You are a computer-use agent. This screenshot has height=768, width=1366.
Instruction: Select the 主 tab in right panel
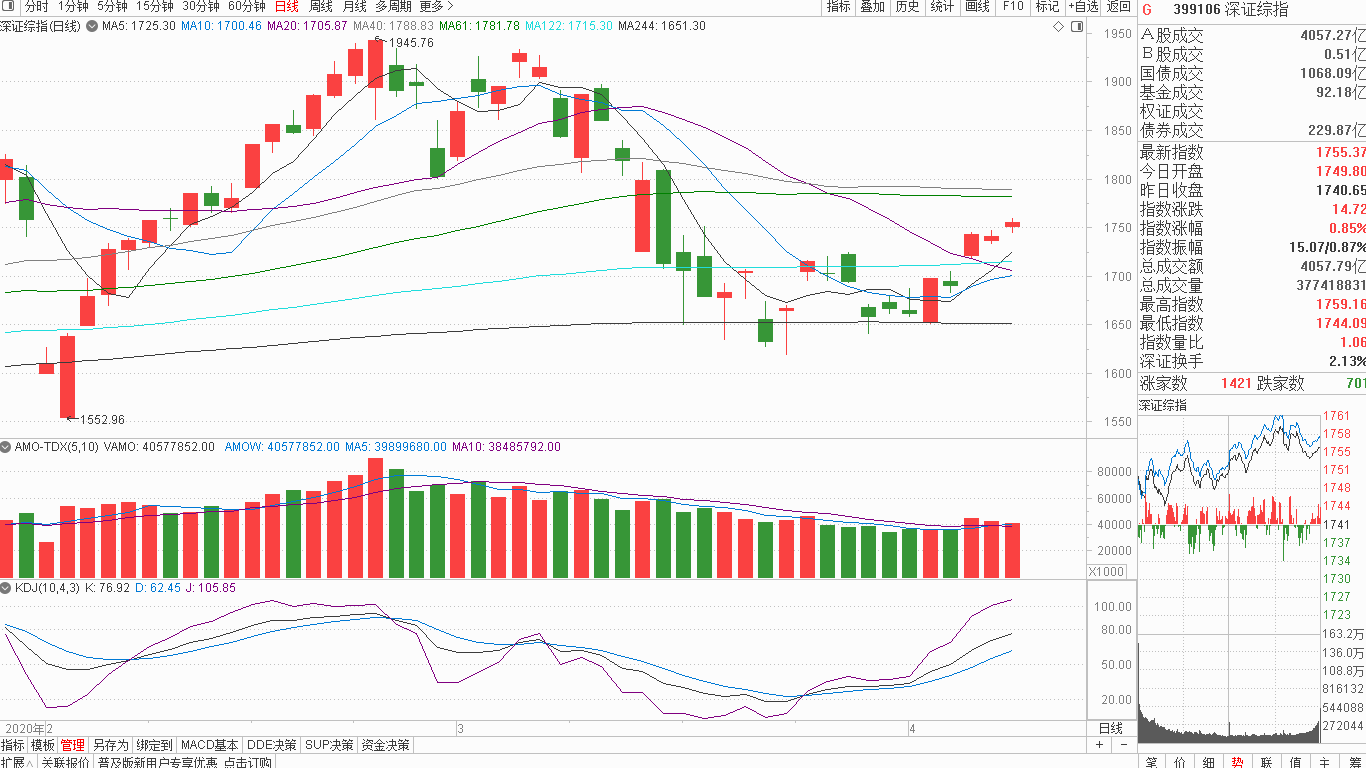click(1325, 762)
